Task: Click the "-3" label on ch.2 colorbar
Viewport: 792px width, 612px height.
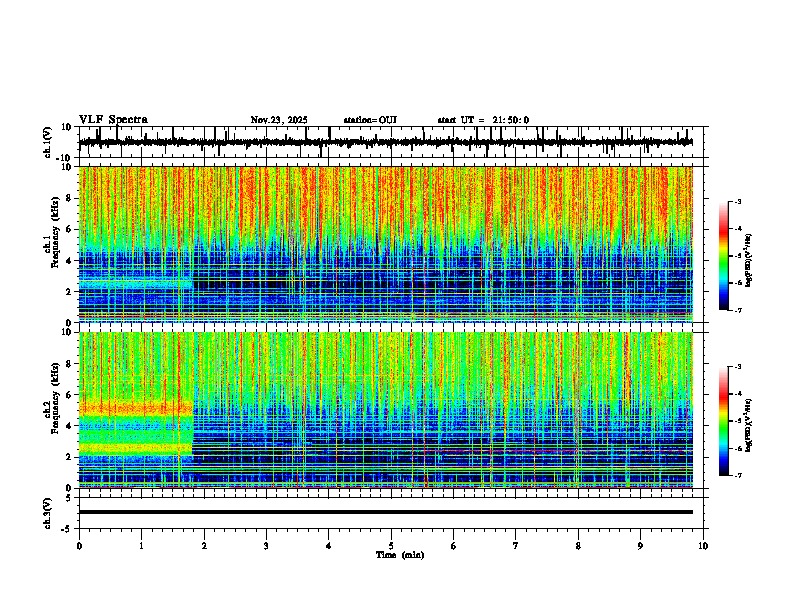Action: click(x=738, y=367)
